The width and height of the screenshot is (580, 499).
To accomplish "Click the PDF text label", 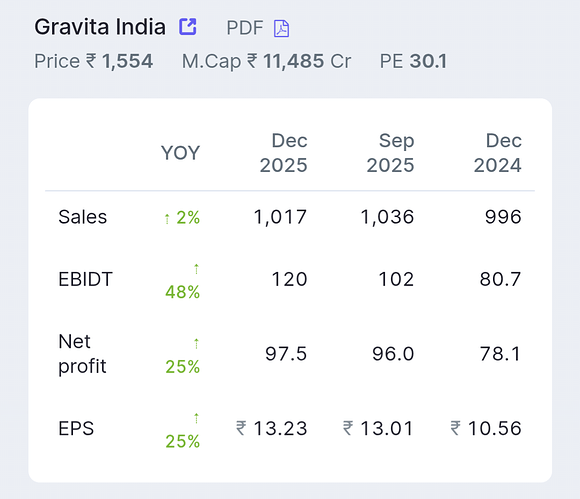I will pyautogui.click(x=245, y=28).
